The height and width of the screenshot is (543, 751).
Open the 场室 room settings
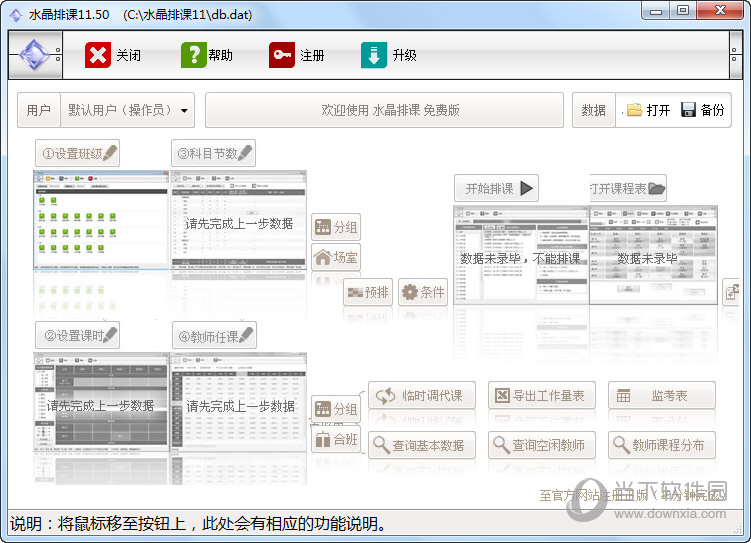[335, 258]
